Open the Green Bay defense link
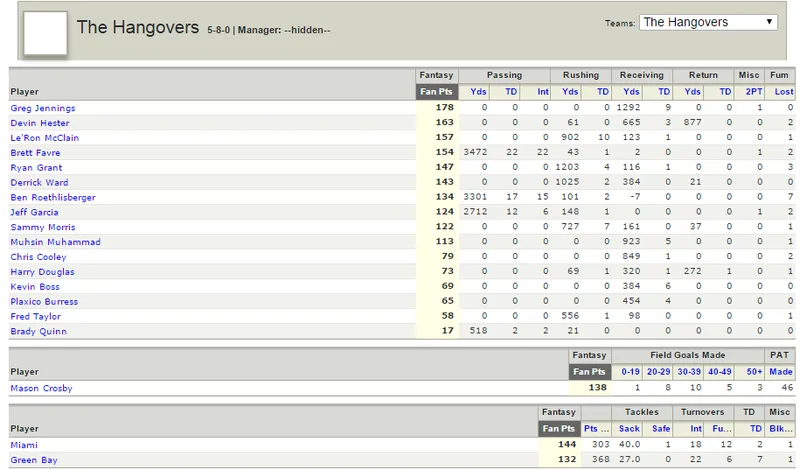800x470 pixels. (34, 460)
